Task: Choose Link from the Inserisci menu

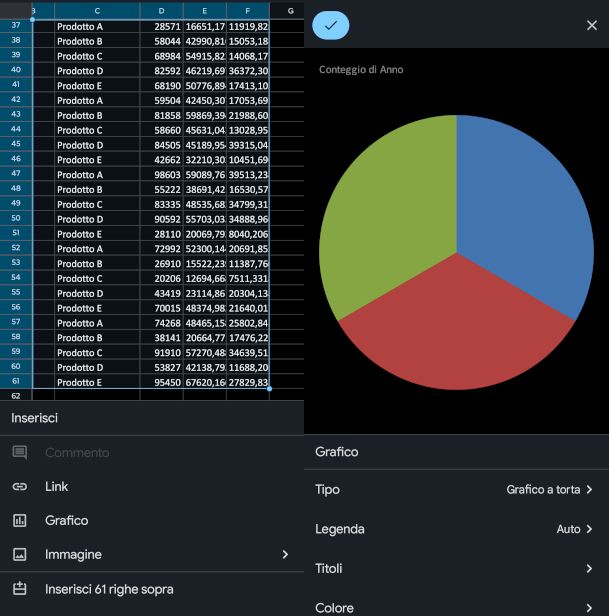Action: point(152,486)
